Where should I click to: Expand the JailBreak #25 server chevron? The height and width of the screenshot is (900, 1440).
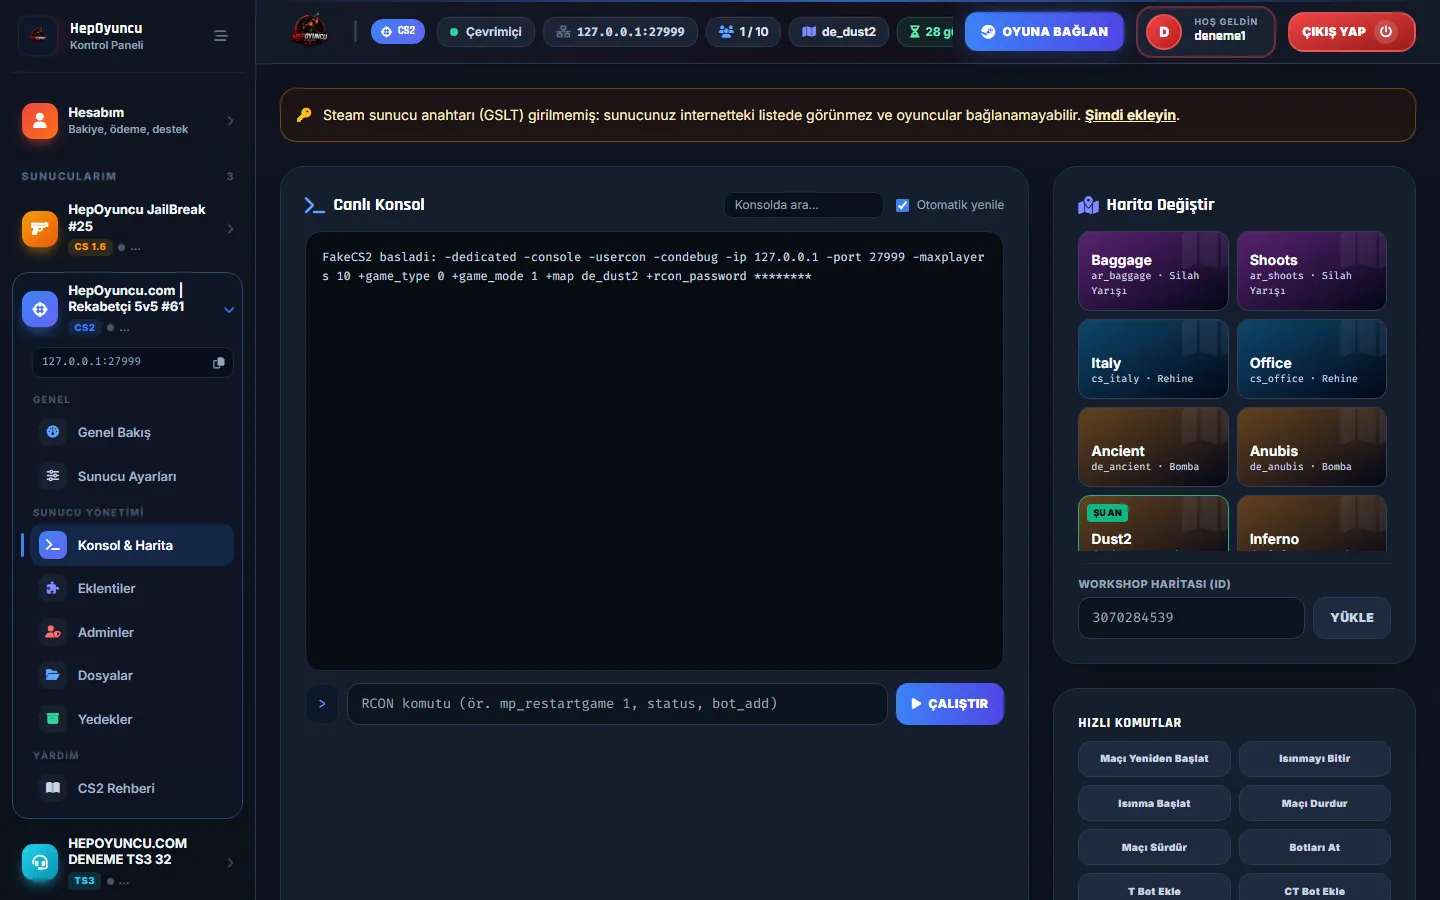tap(231, 229)
